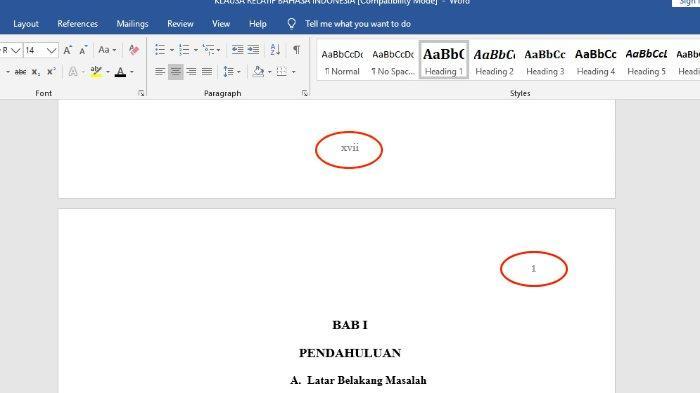Viewport: 700px width, 393px height.
Task: Decrease the paragraph indent
Action: [x=238, y=50]
